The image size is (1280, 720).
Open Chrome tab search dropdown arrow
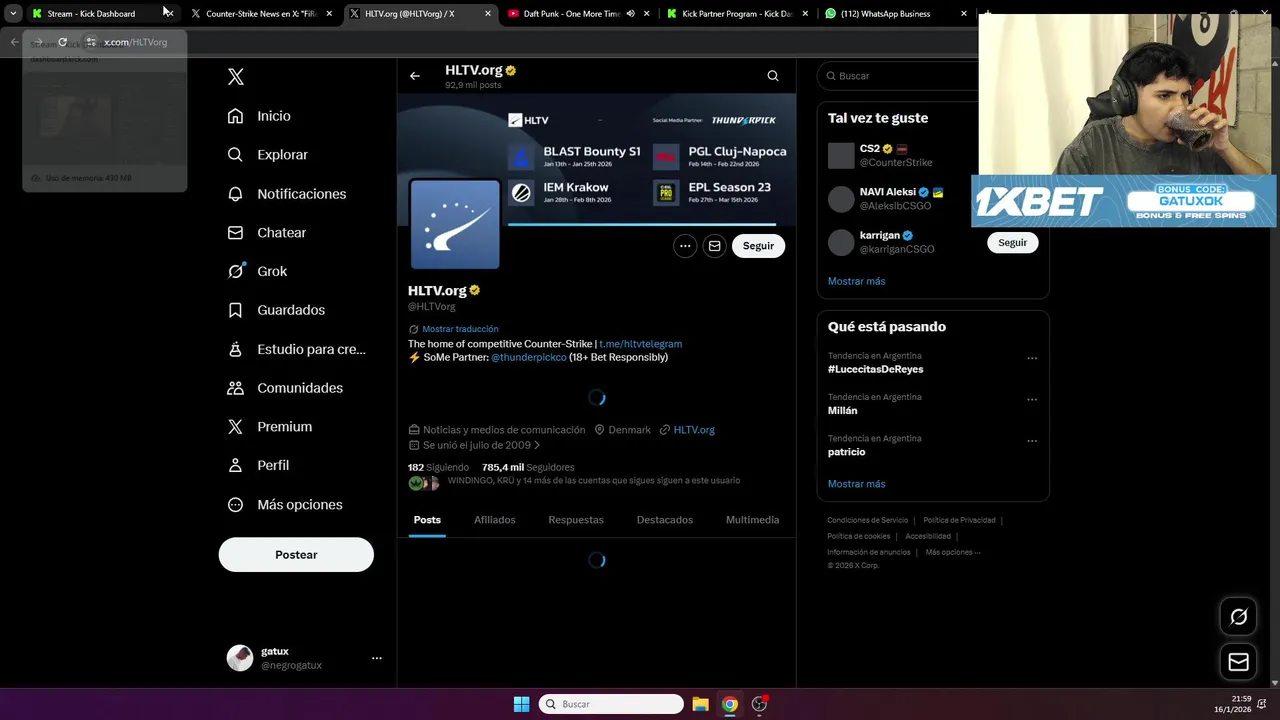(x=13, y=14)
